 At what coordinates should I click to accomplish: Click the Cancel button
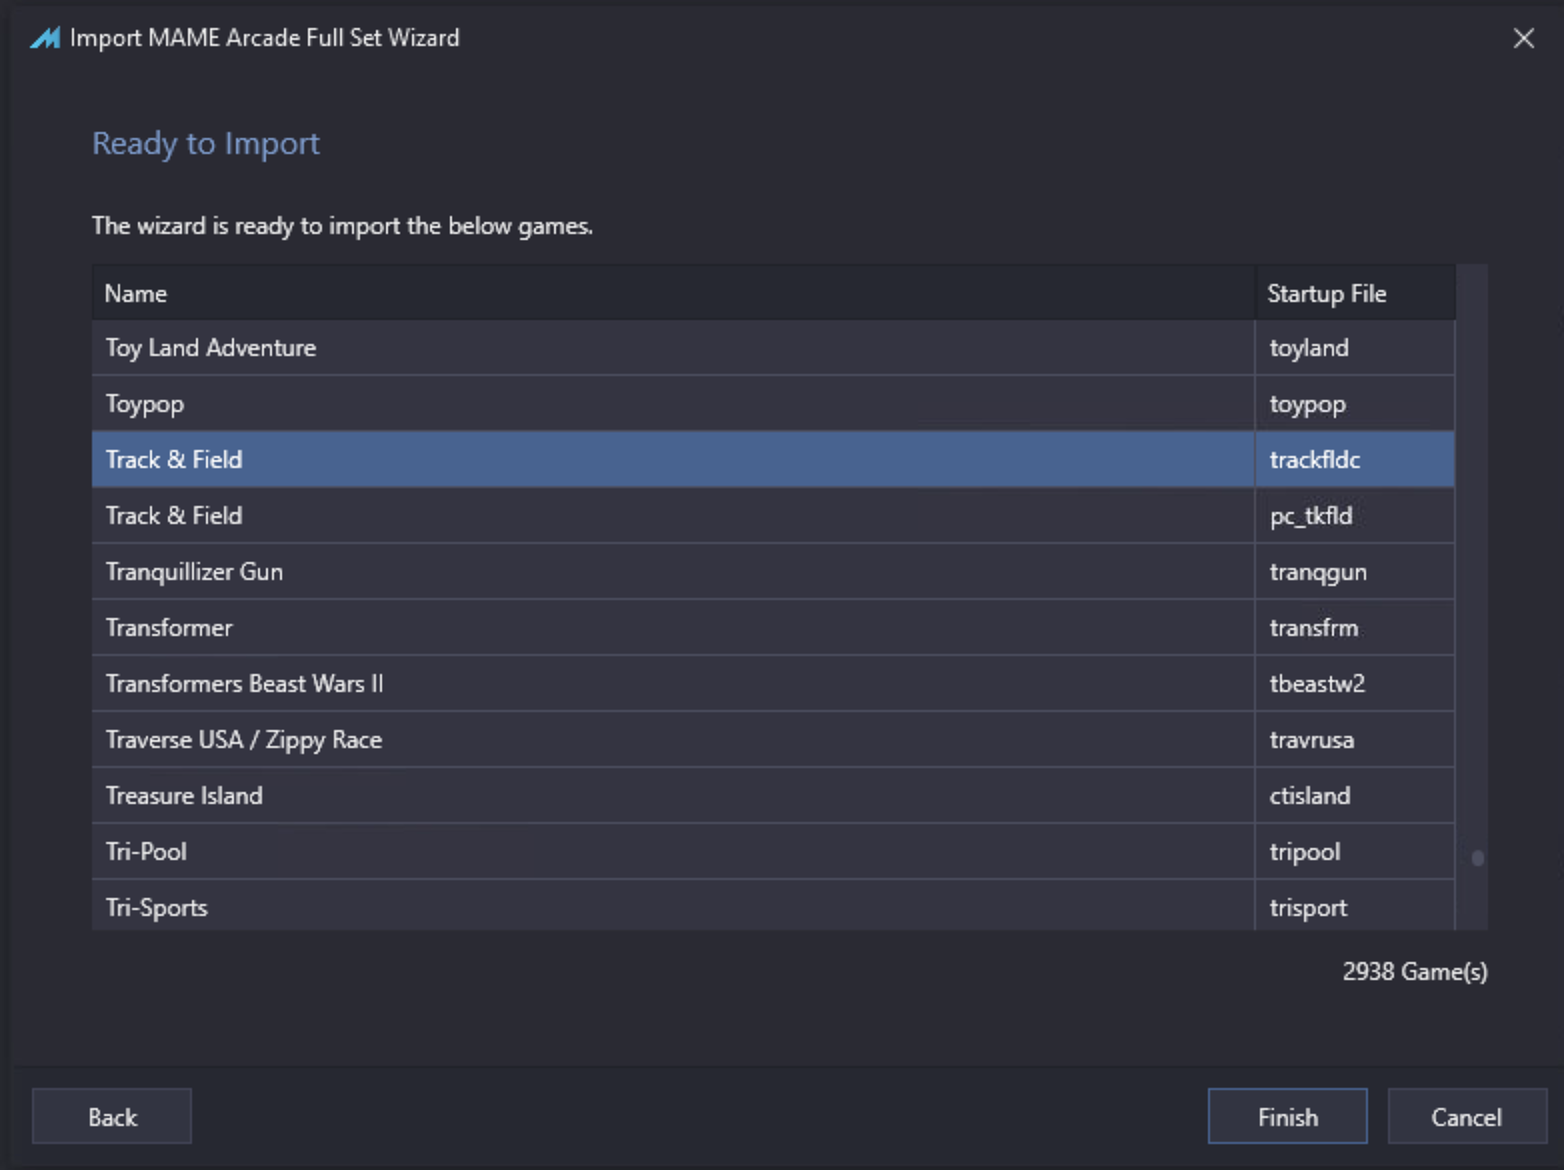coord(1466,1116)
